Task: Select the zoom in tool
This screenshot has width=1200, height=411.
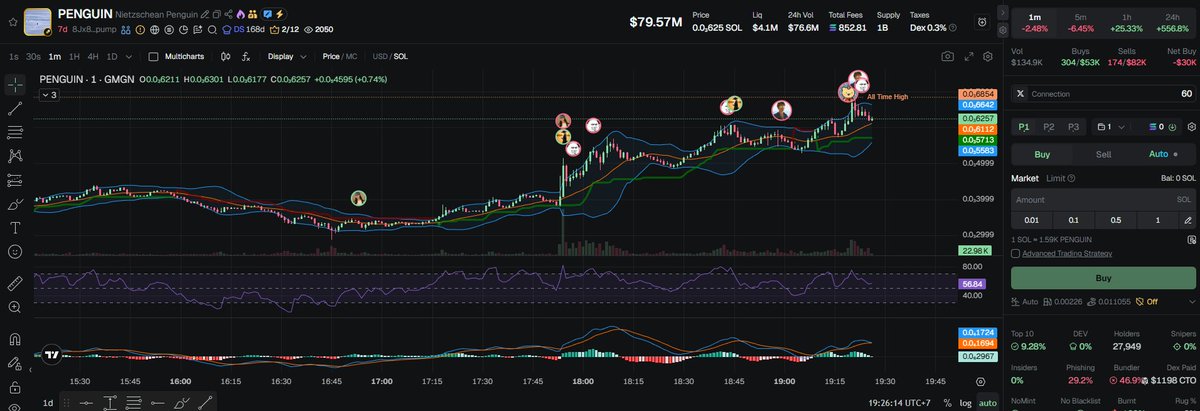Action: click(x=16, y=308)
